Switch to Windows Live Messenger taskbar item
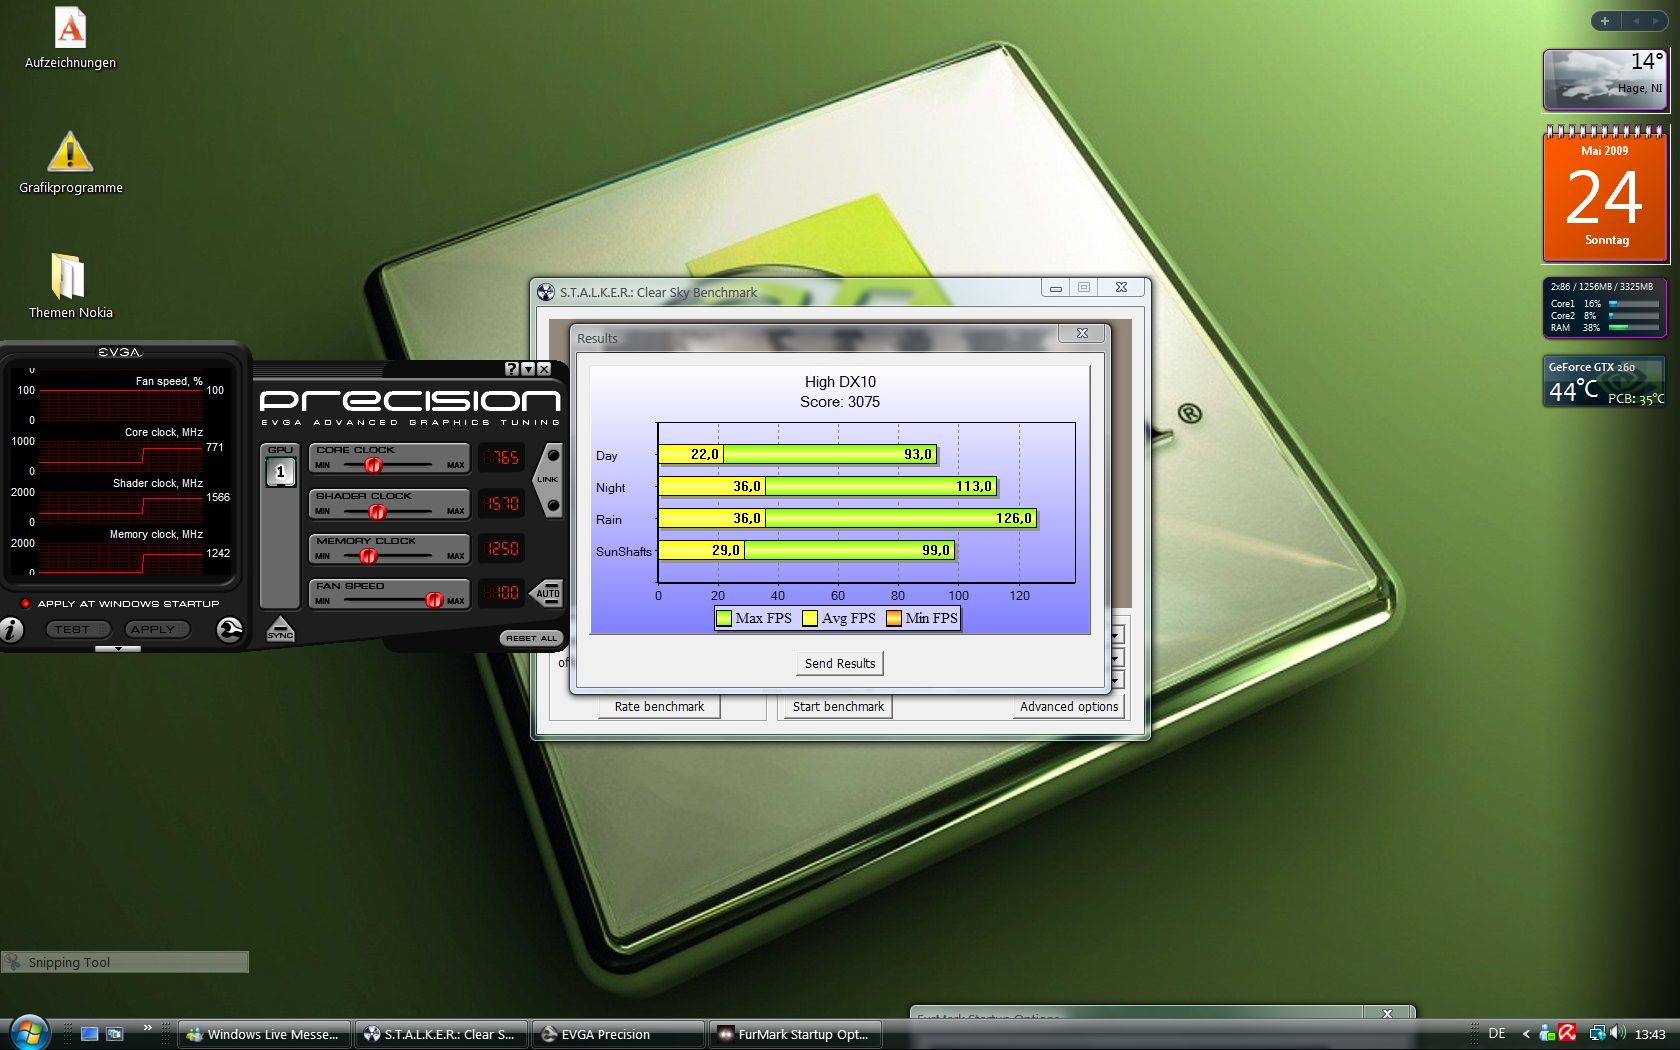Viewport: 1680px width, 1050px height. click(x=265, y=1034)
